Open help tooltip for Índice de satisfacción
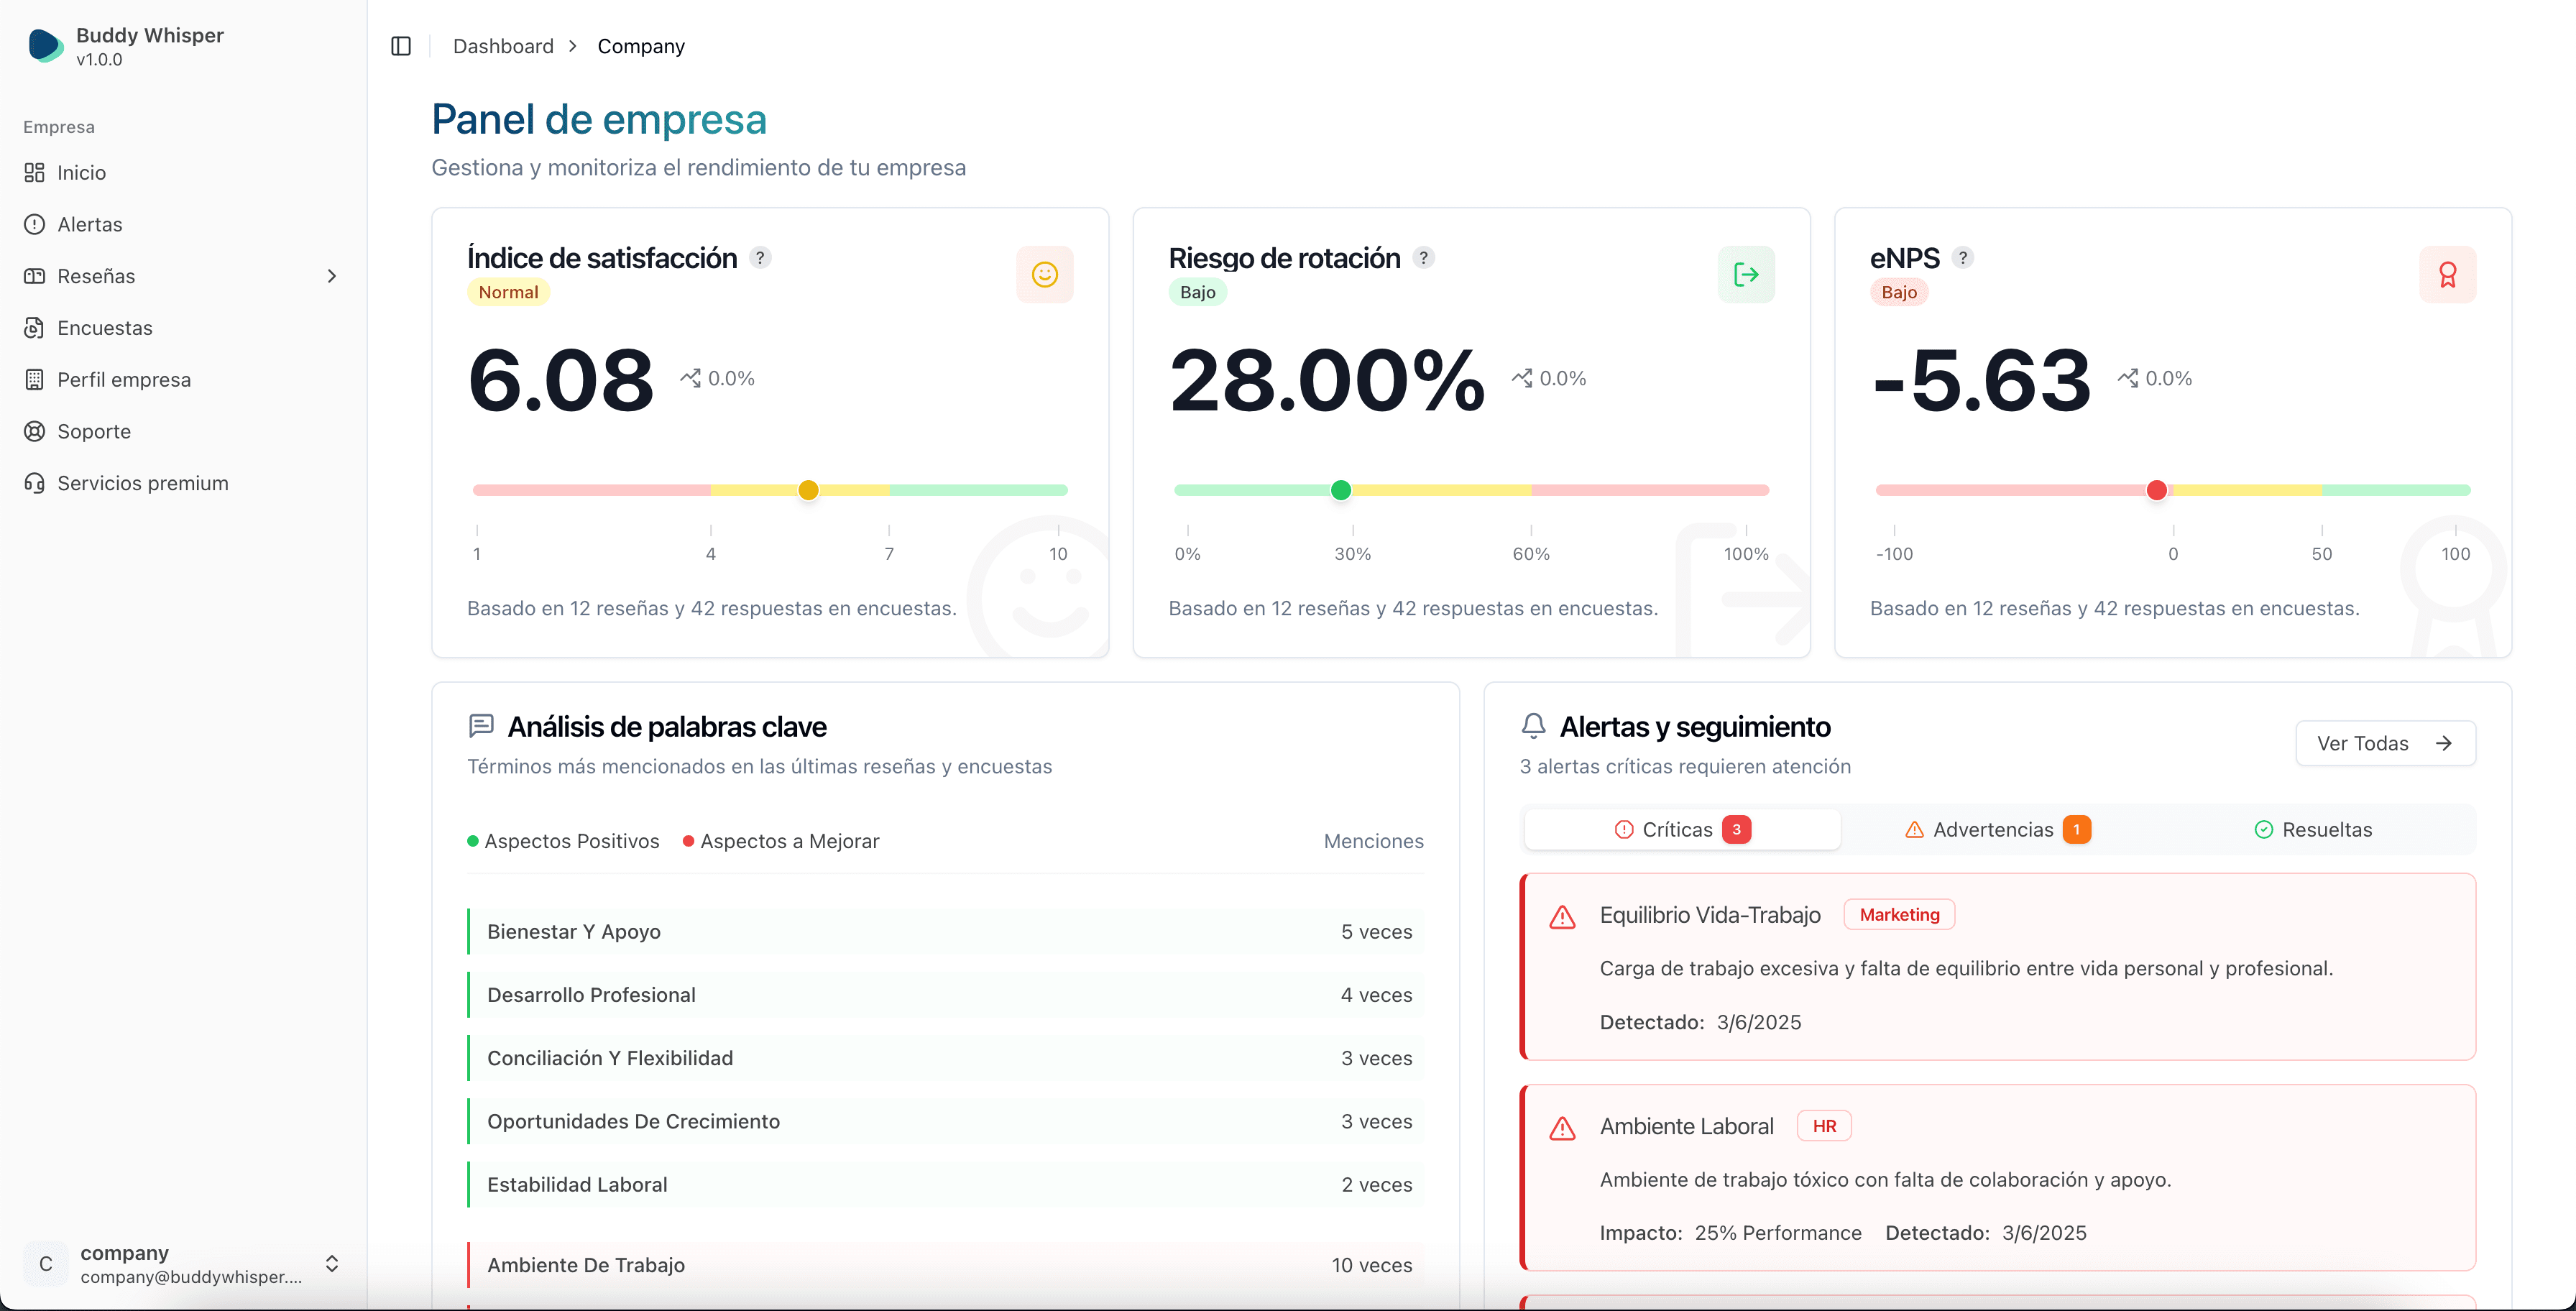The width and height of the screenshot is (2576, 1311). (760, 258)
